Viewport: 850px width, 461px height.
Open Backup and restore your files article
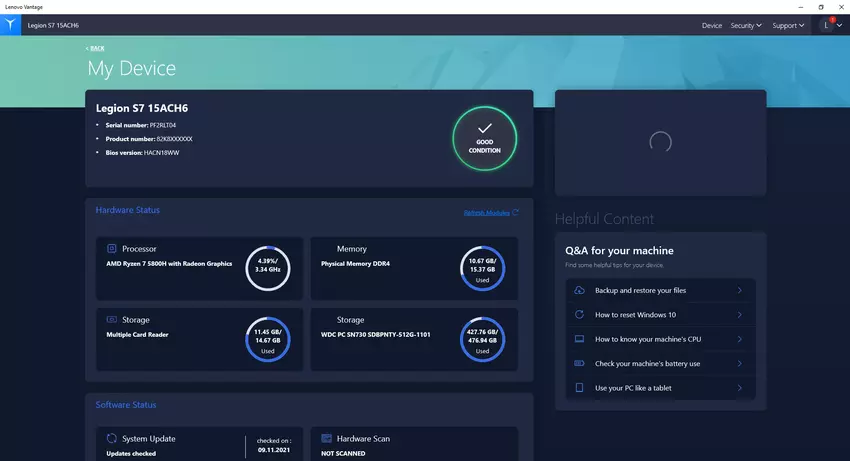(x=640, y=290)
